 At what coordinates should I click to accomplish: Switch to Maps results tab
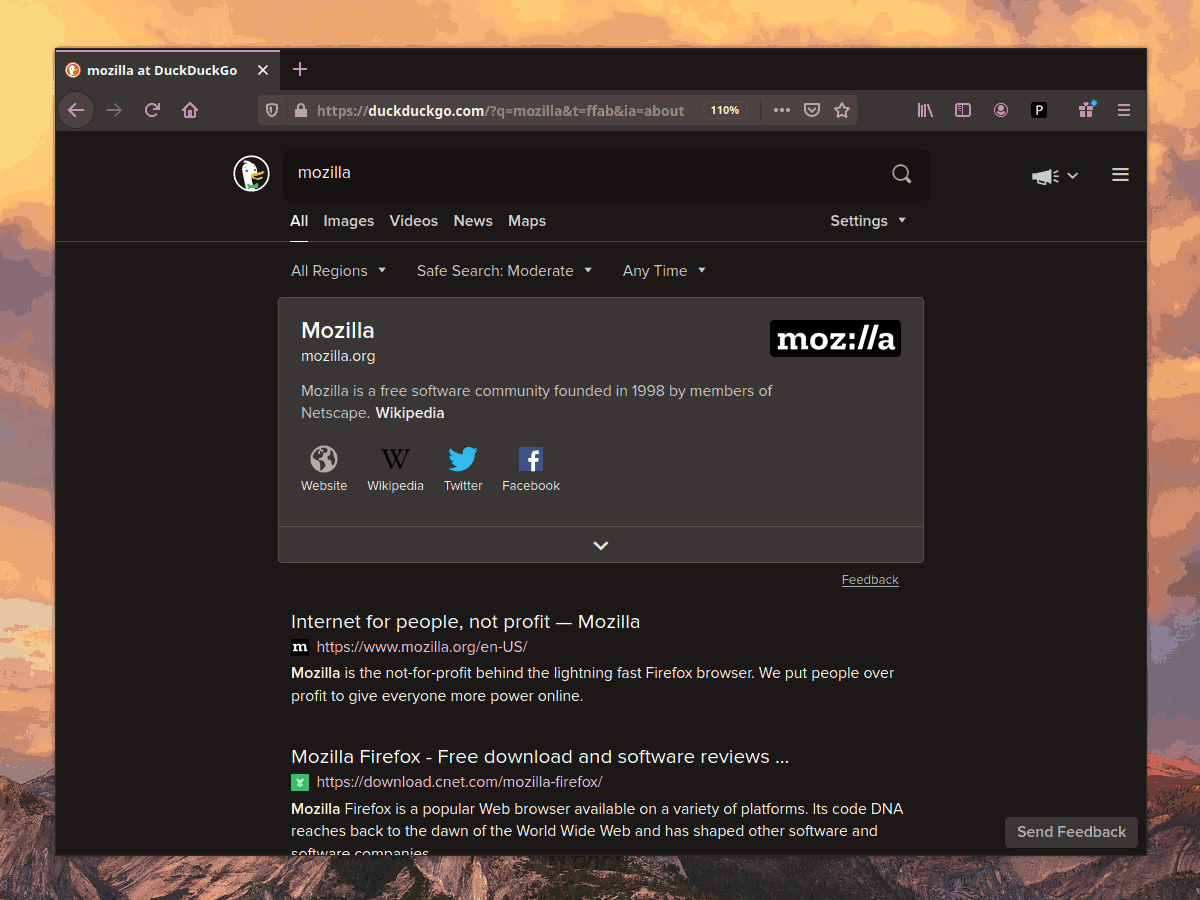(x=527, y=221)
